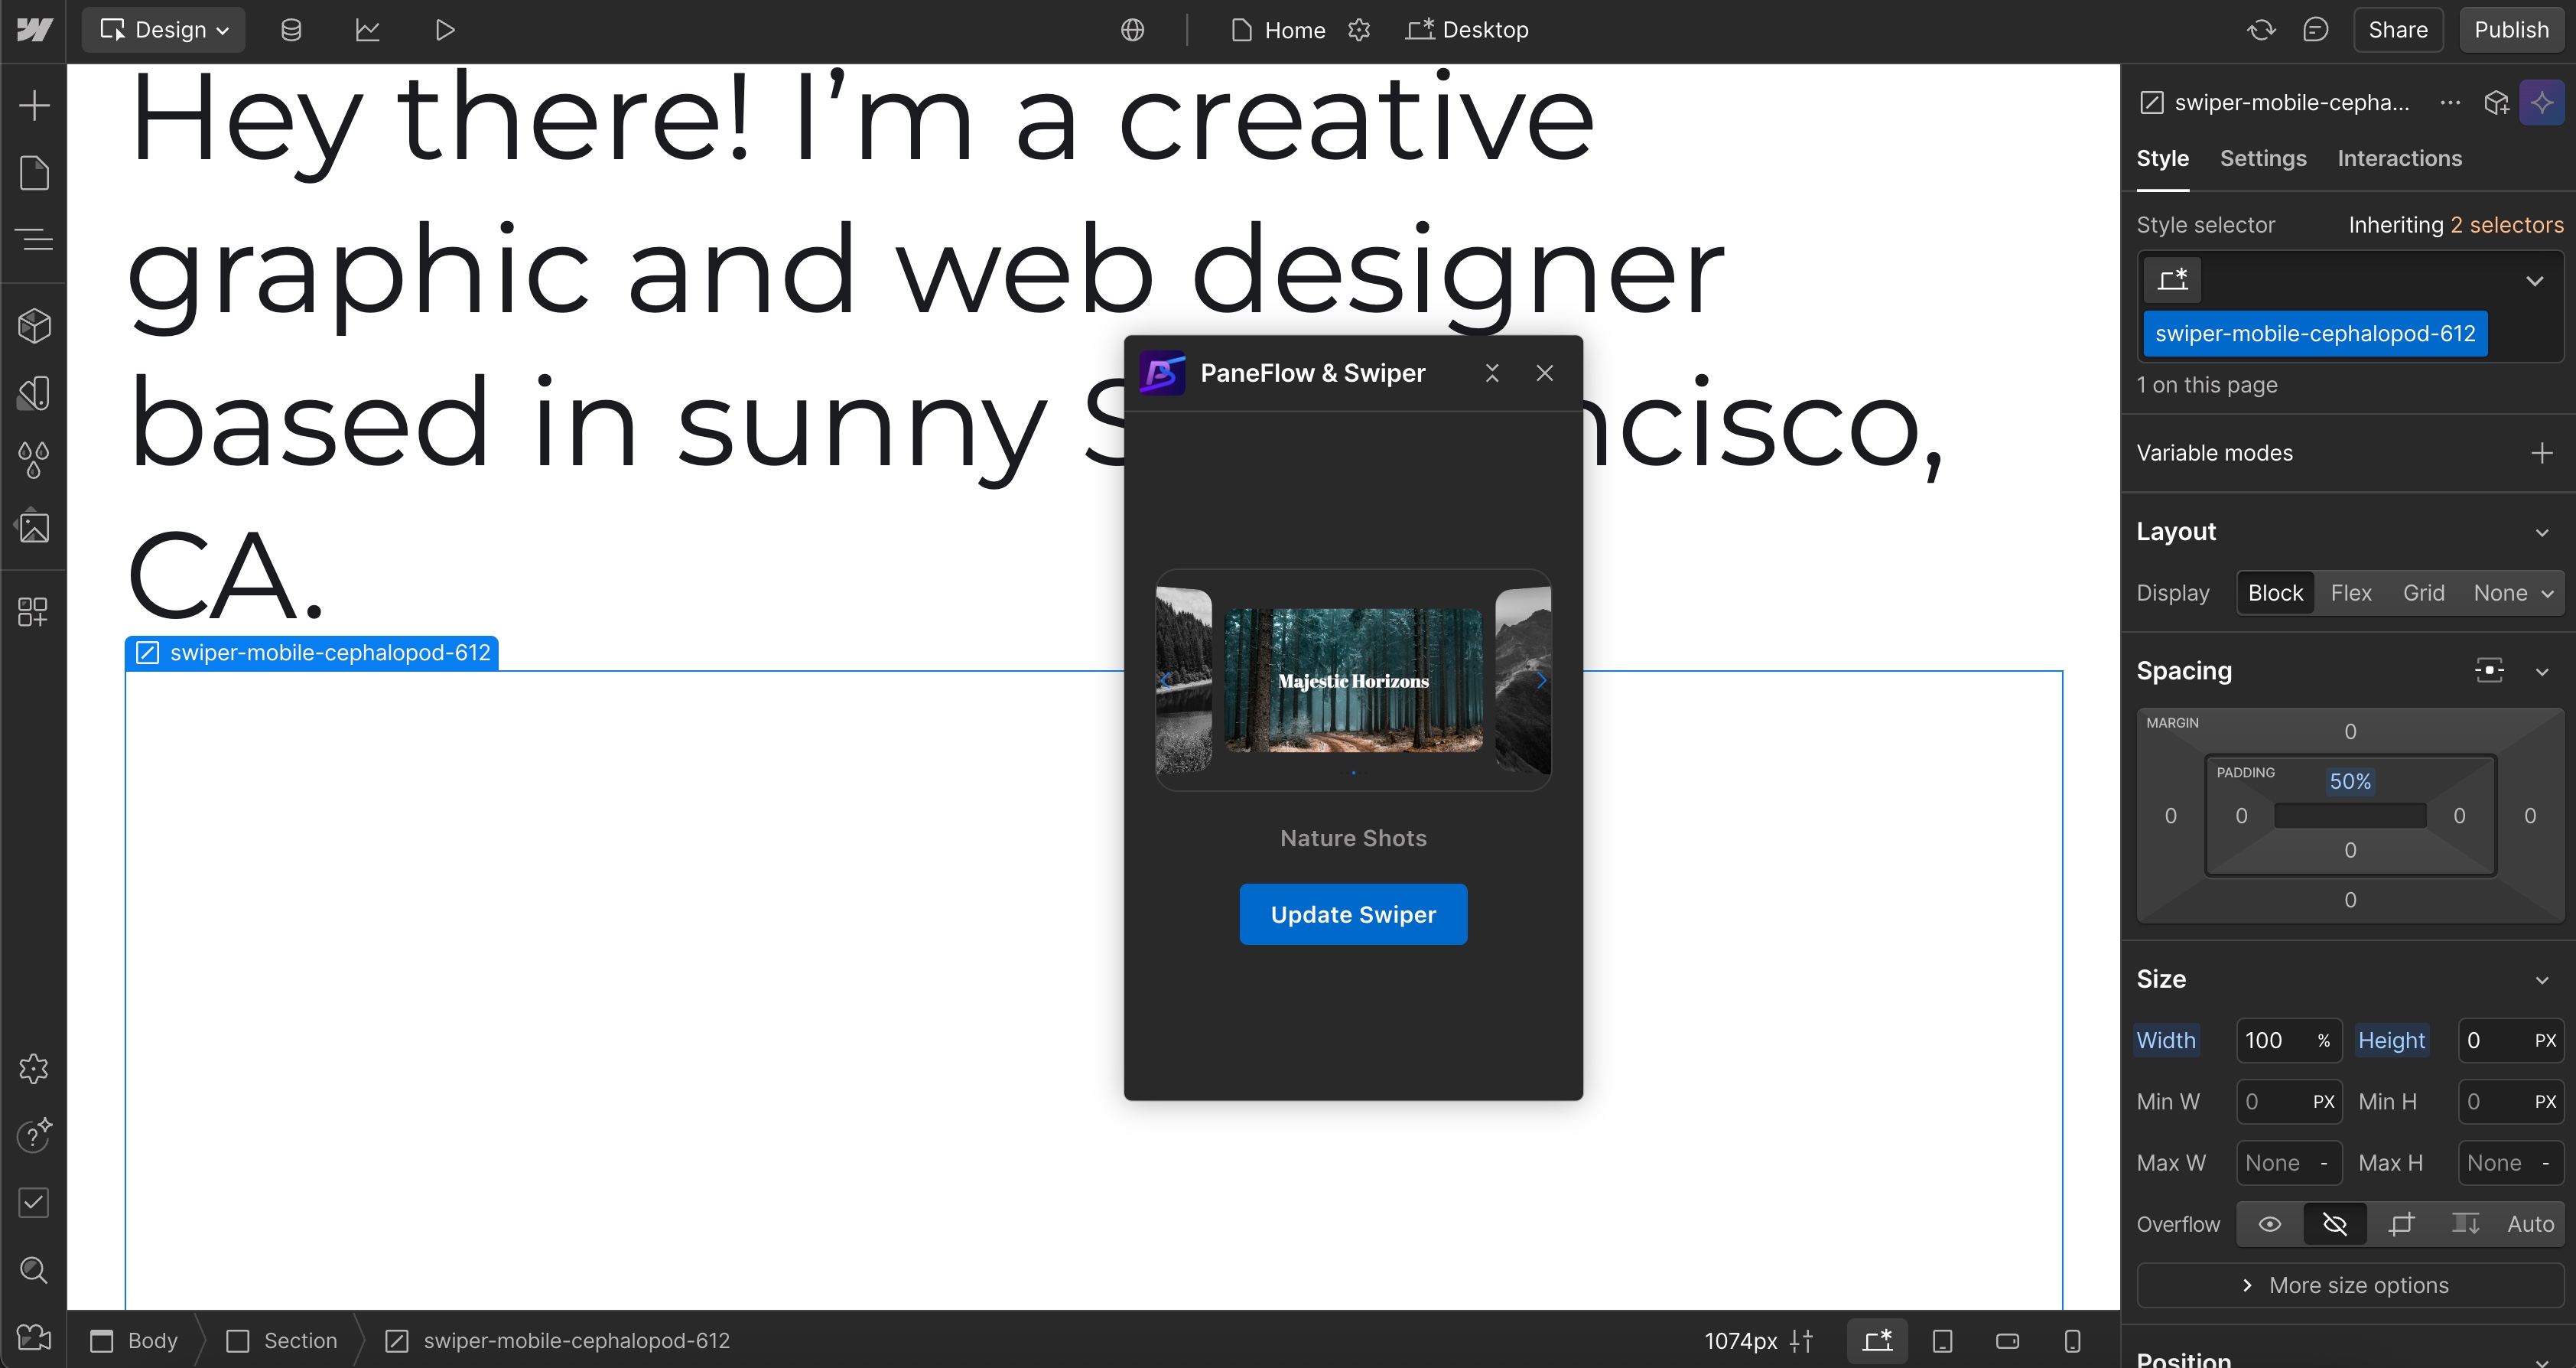
Task: Open Home page settings gear
Action: point(1358,30)
